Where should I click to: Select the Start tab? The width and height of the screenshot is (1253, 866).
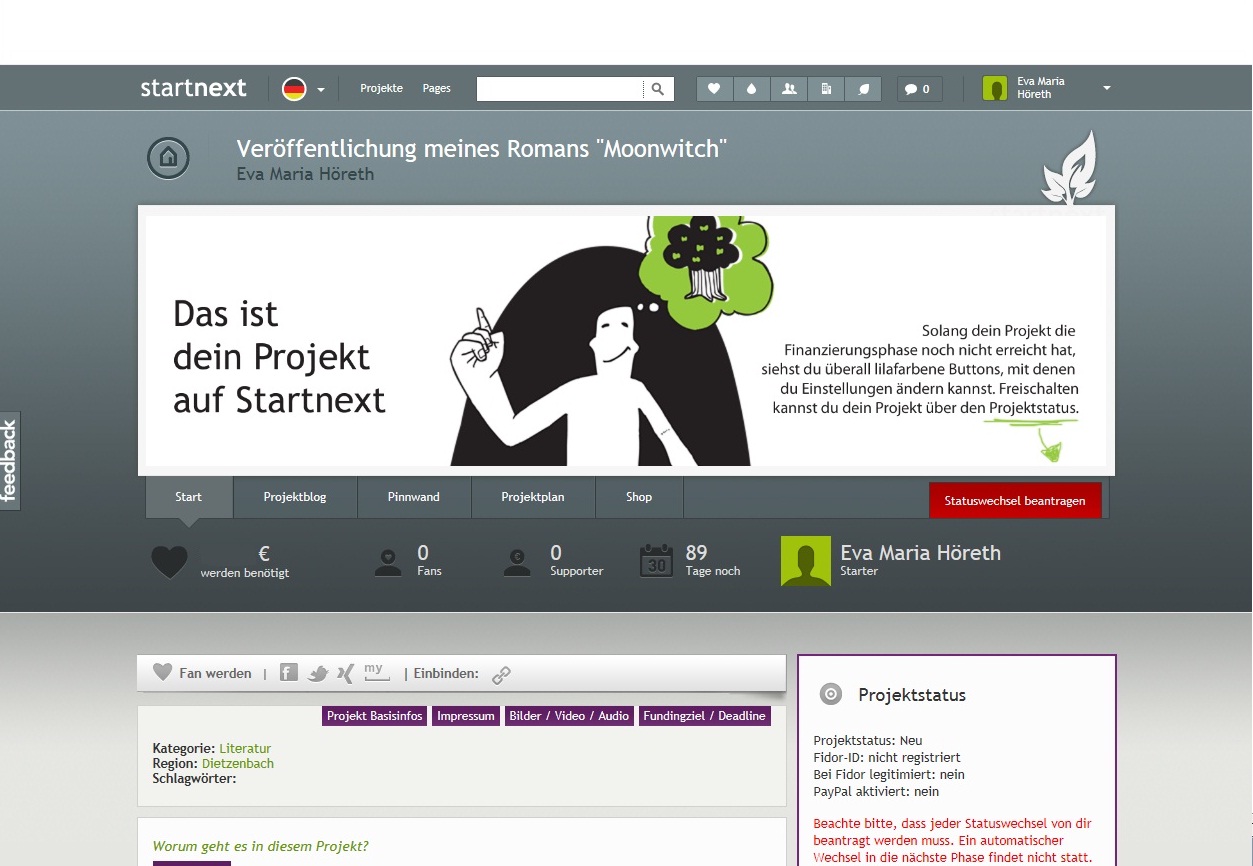(x=189, y=497)
